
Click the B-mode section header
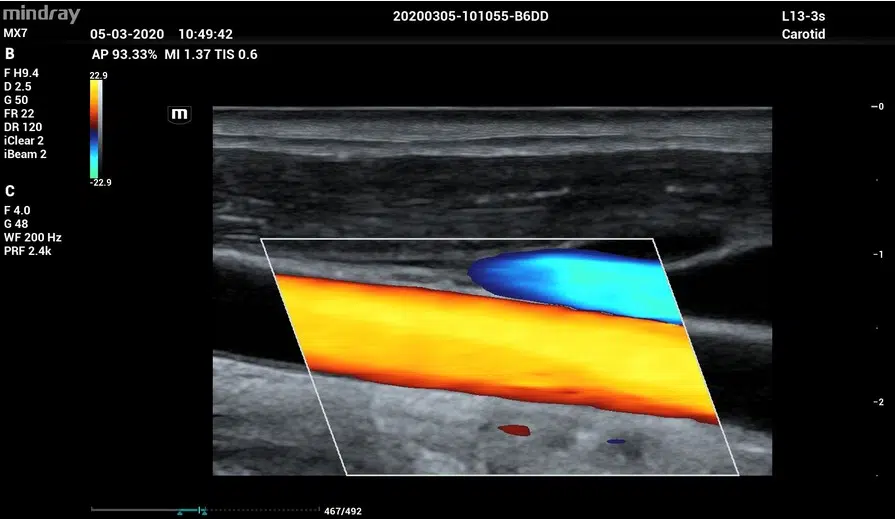(10, 53)
